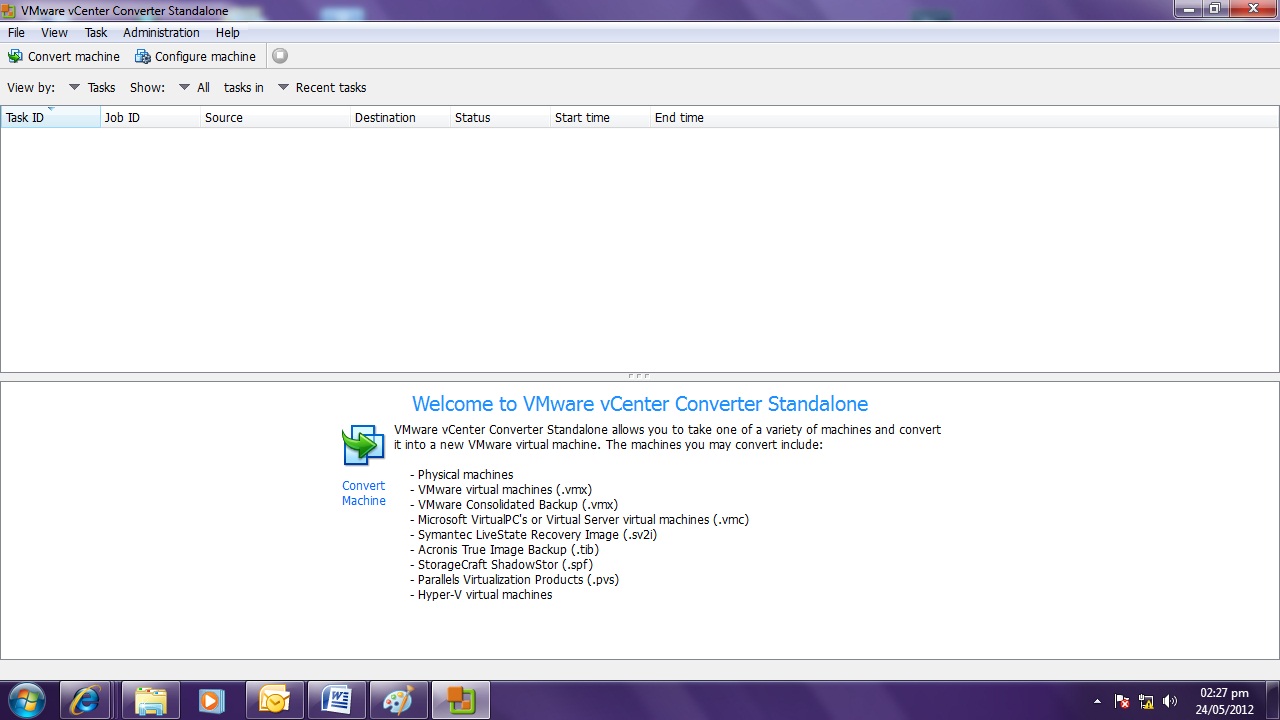The image size is (1280, 720).
Task: Click the welcome heading text
Action: pyautogui.click(x=640, y=404)
